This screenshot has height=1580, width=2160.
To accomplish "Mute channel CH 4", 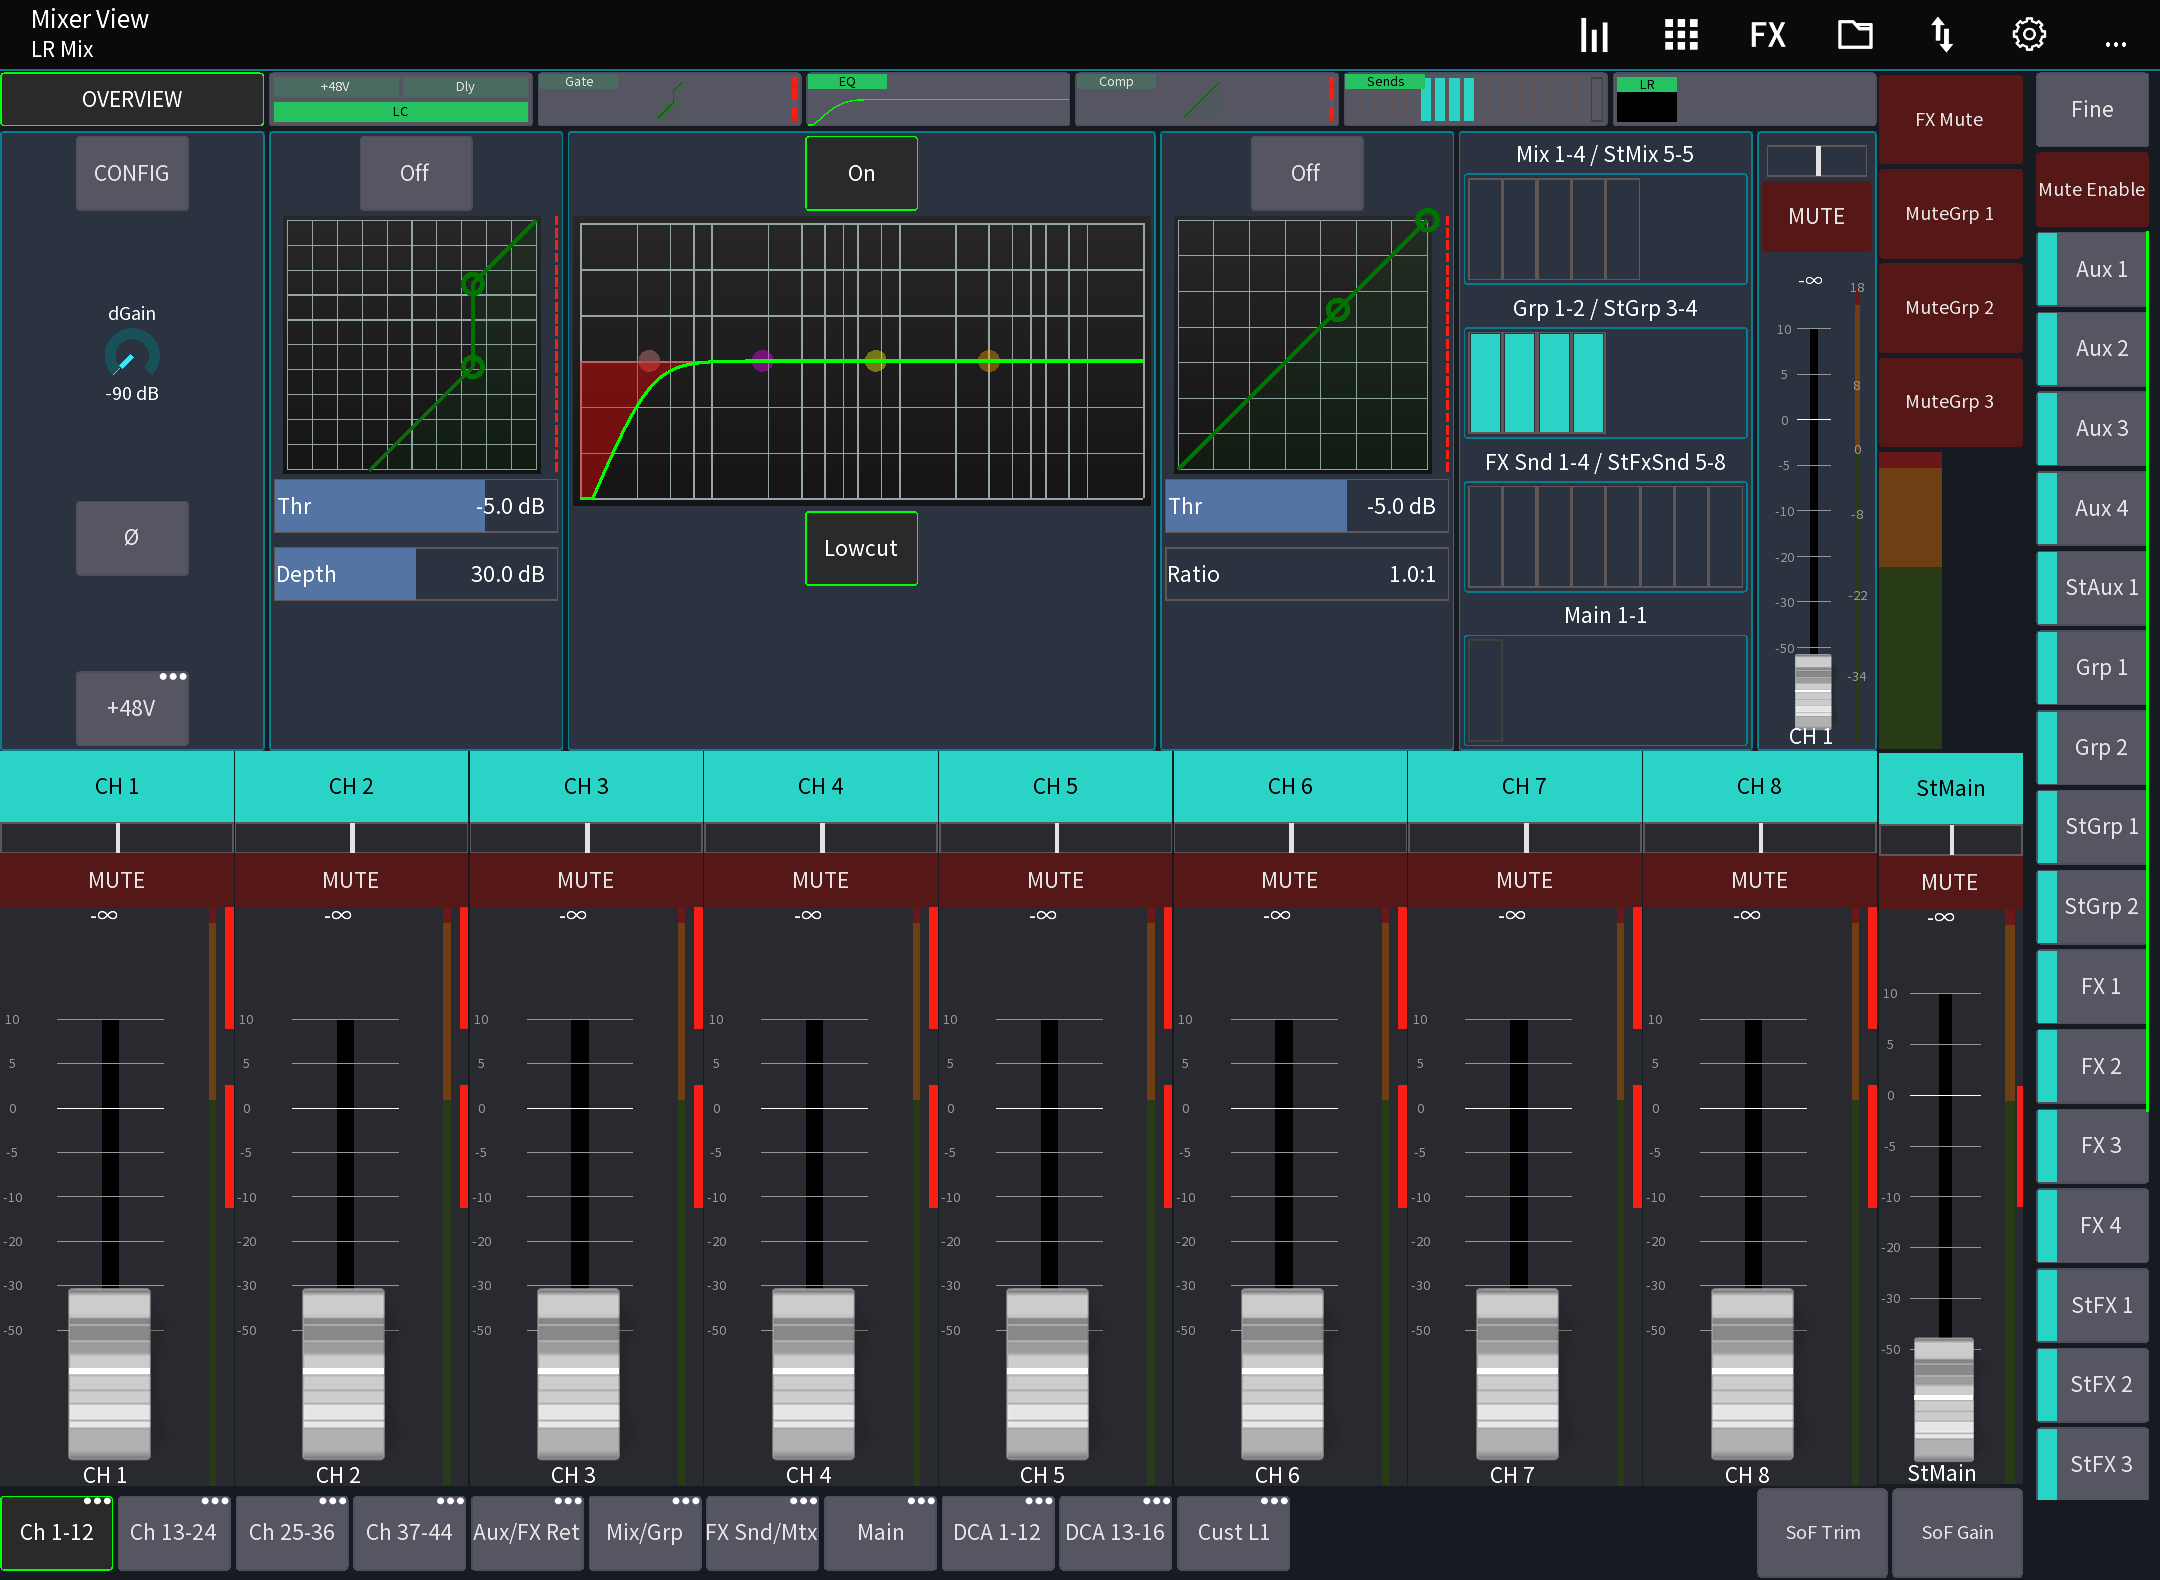I will pyautogui.click(x=820, y=880).
